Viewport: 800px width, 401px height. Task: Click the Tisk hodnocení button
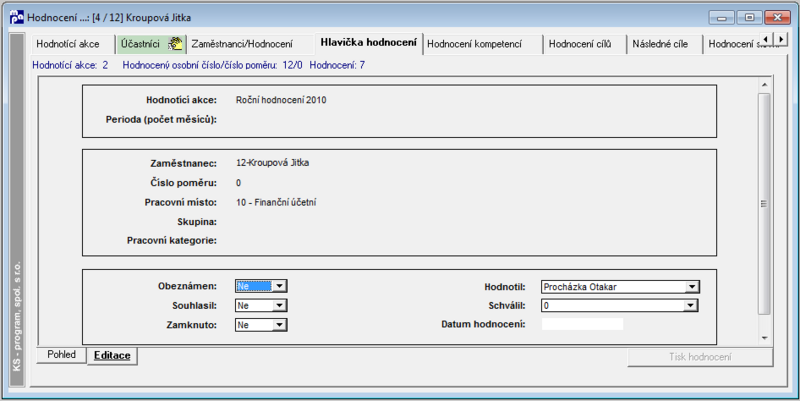pos(700,357)
